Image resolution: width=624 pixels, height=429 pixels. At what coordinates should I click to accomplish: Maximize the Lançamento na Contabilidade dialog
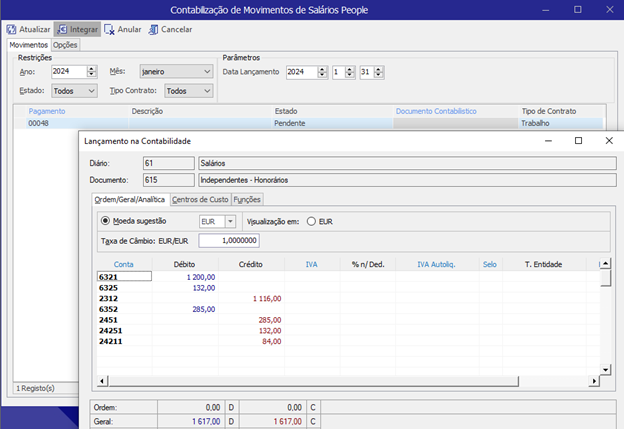(x=578, y=141)
